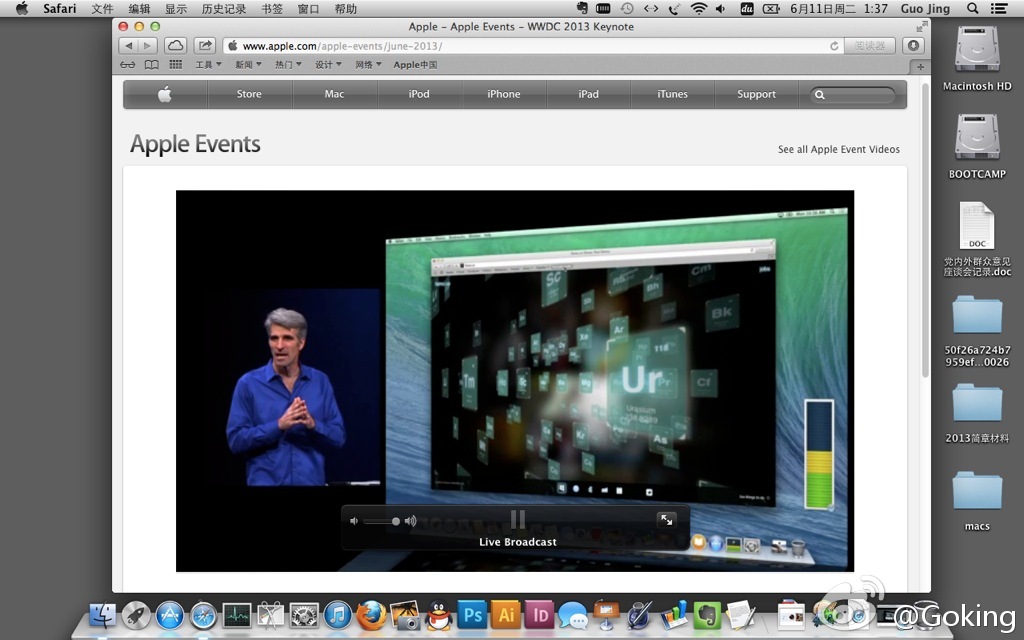Show bookmarks with the open book icon
The image size is (1024, 640).
152,65
